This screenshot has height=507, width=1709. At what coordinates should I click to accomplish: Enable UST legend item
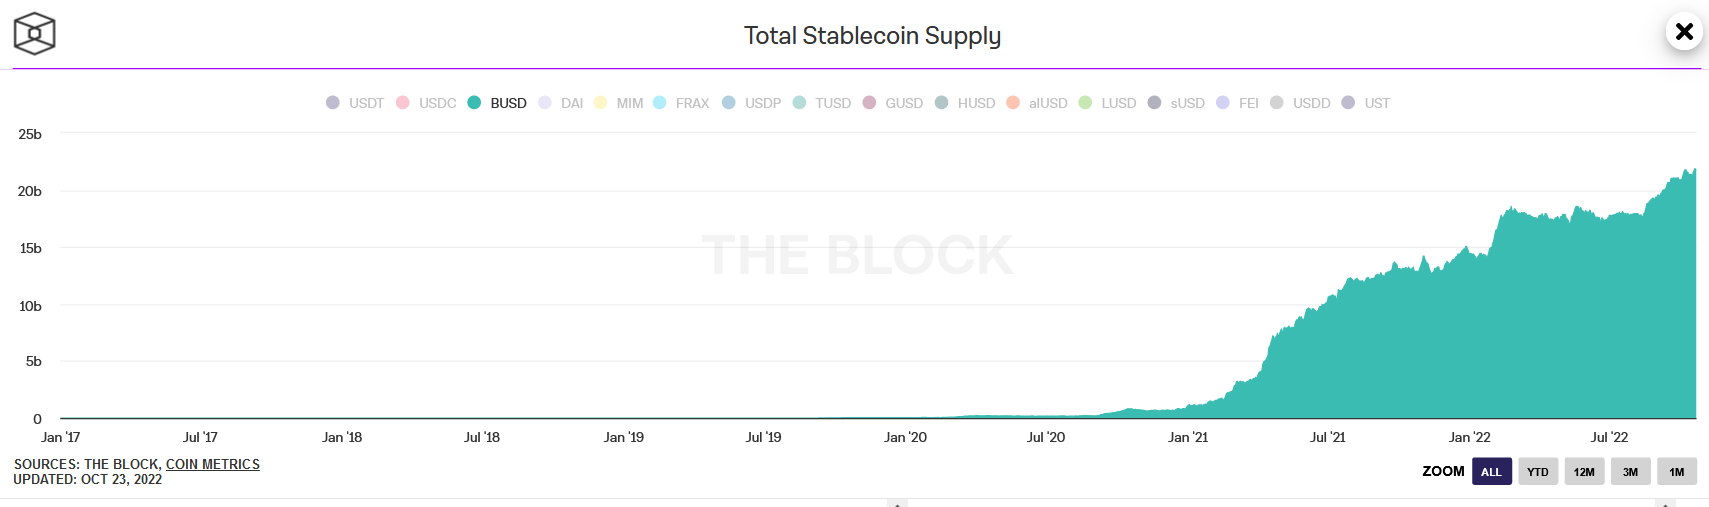(x=1366, y=103)
